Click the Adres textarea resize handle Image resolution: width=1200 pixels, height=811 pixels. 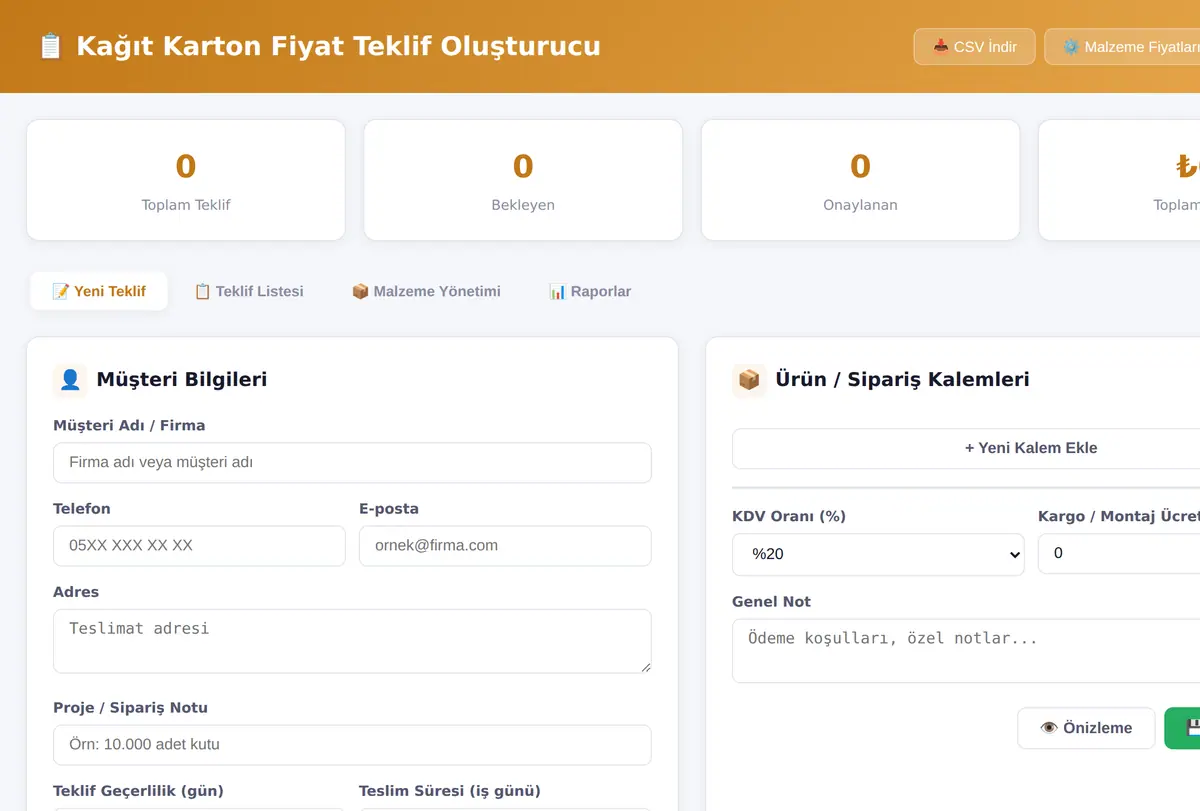(x=645, y=666)
